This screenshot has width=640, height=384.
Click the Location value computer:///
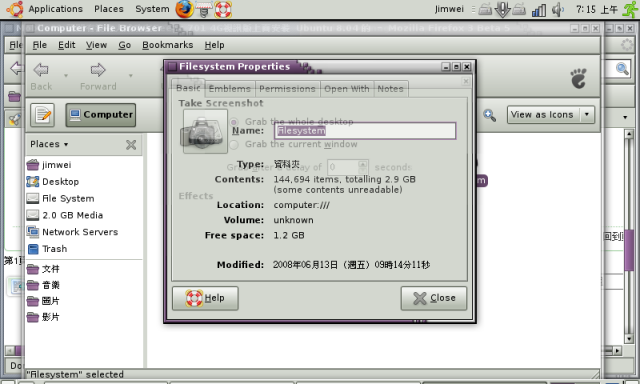[x=302, y=205]
